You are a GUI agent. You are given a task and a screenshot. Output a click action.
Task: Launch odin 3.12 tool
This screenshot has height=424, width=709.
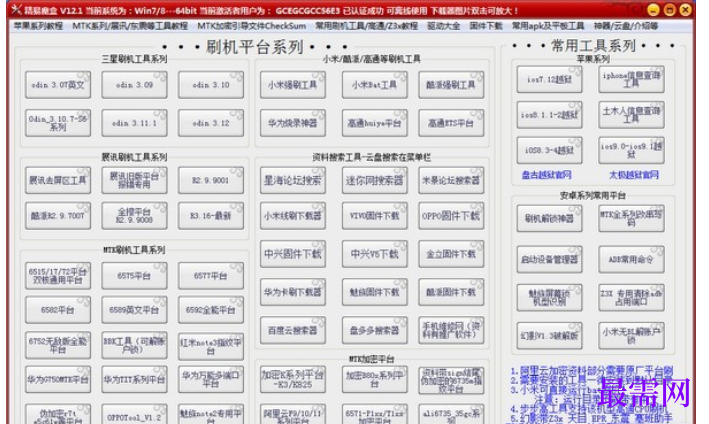tap(211, 122)
